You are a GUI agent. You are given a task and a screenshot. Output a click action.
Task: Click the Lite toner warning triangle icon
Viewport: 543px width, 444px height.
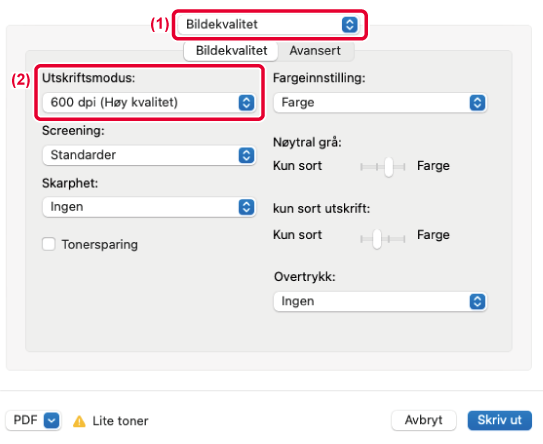(x=79, y=421)
